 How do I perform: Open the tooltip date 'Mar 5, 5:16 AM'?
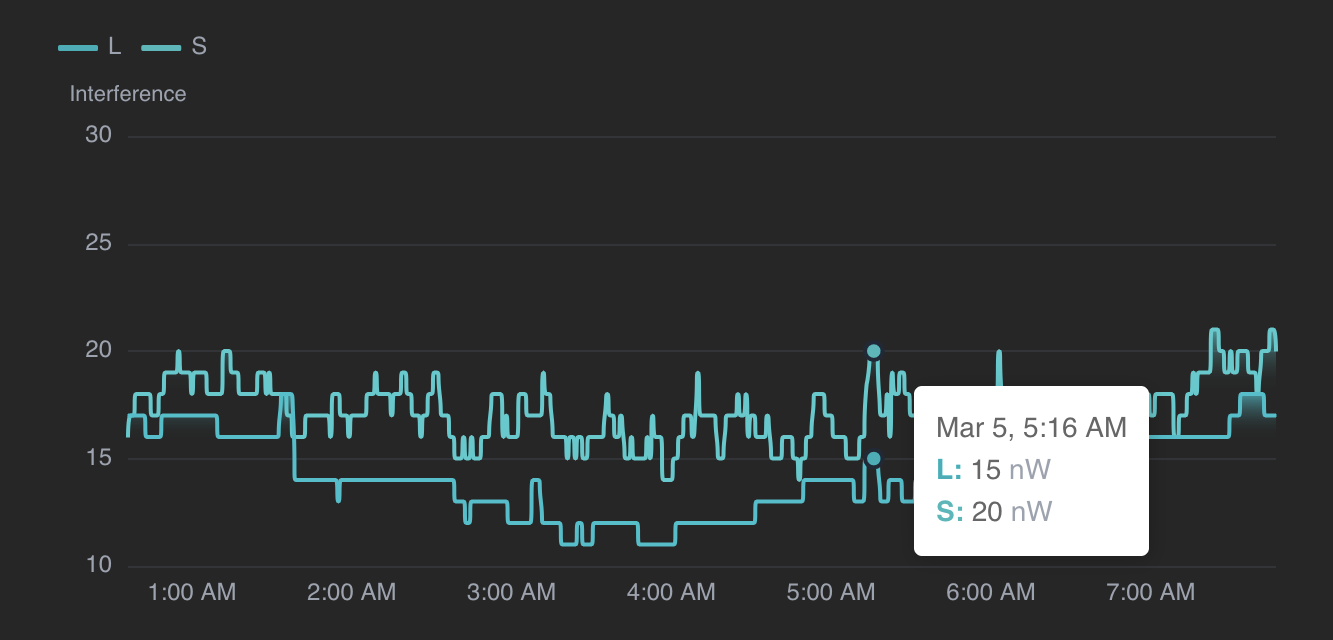1029,427
